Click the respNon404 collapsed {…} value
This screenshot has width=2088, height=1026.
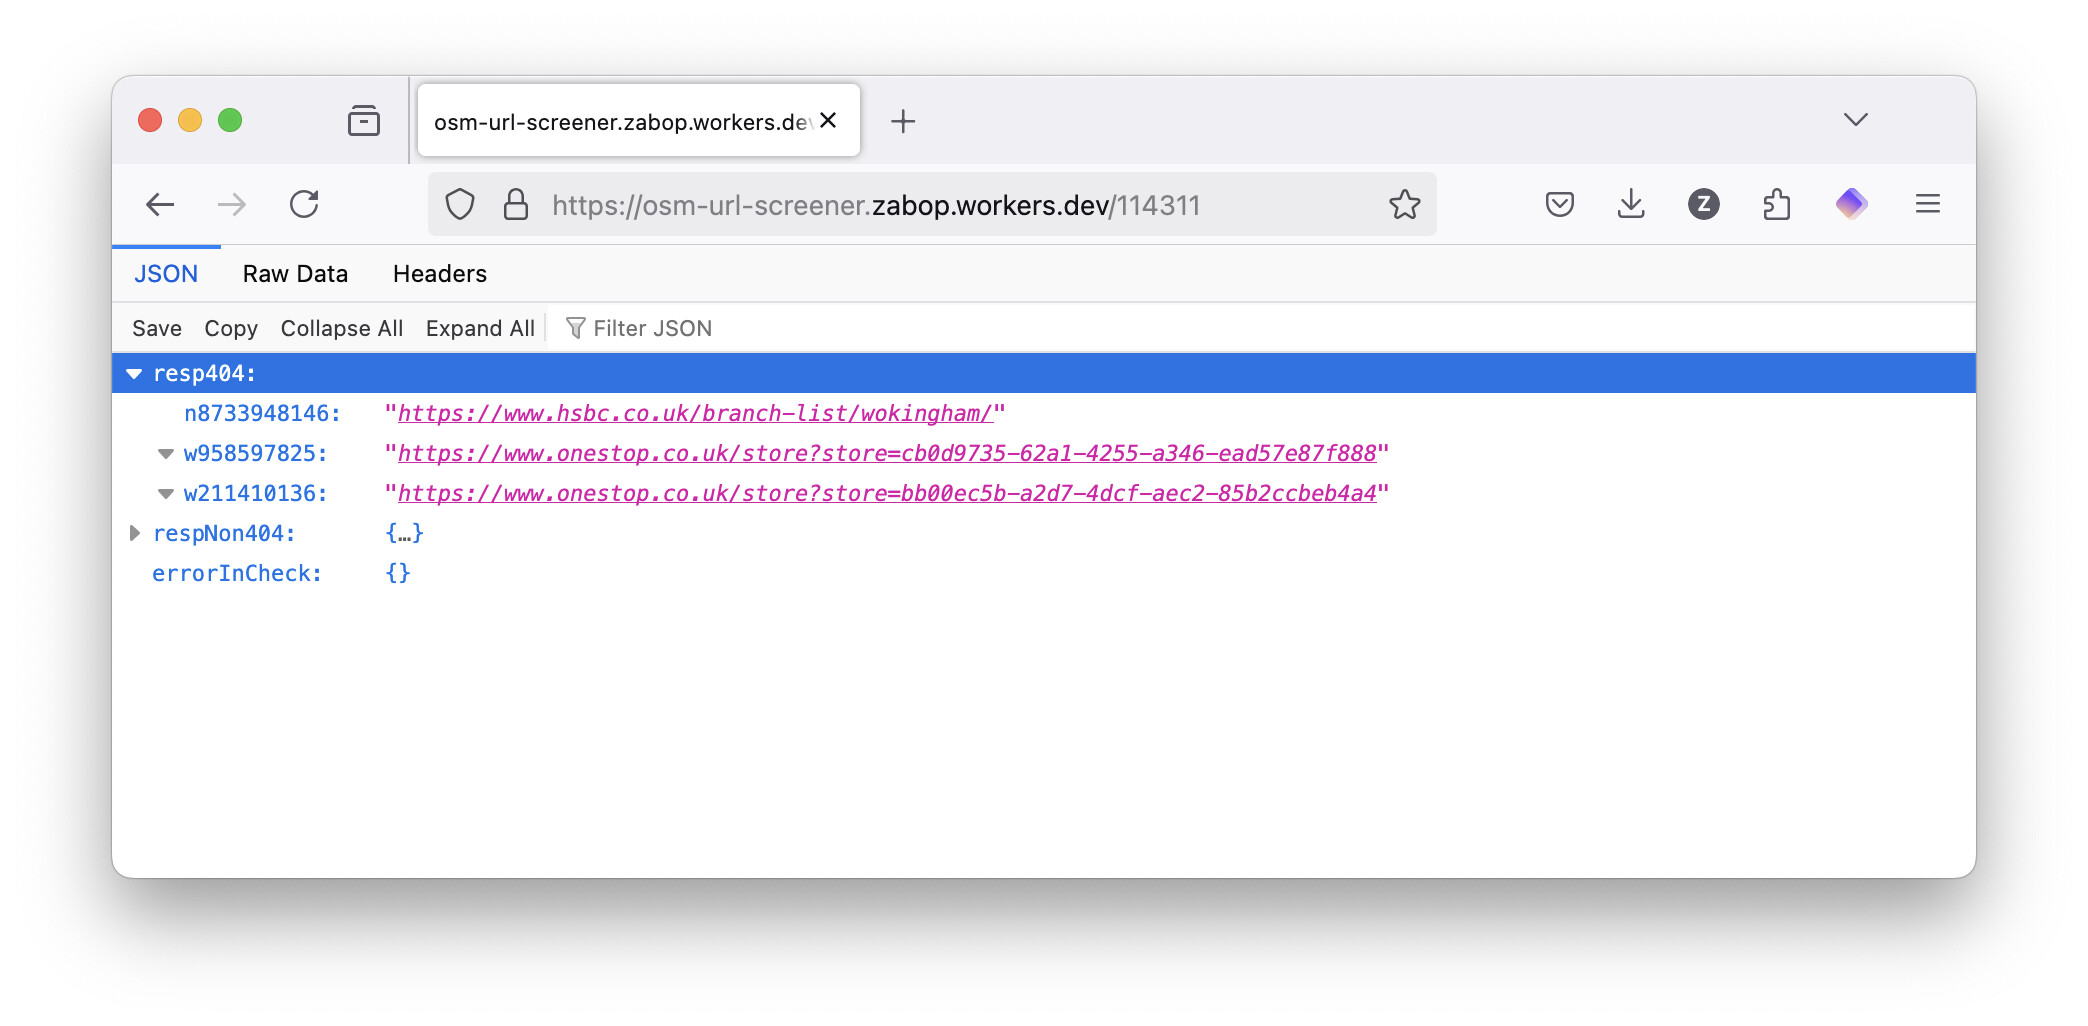(405, 534)
